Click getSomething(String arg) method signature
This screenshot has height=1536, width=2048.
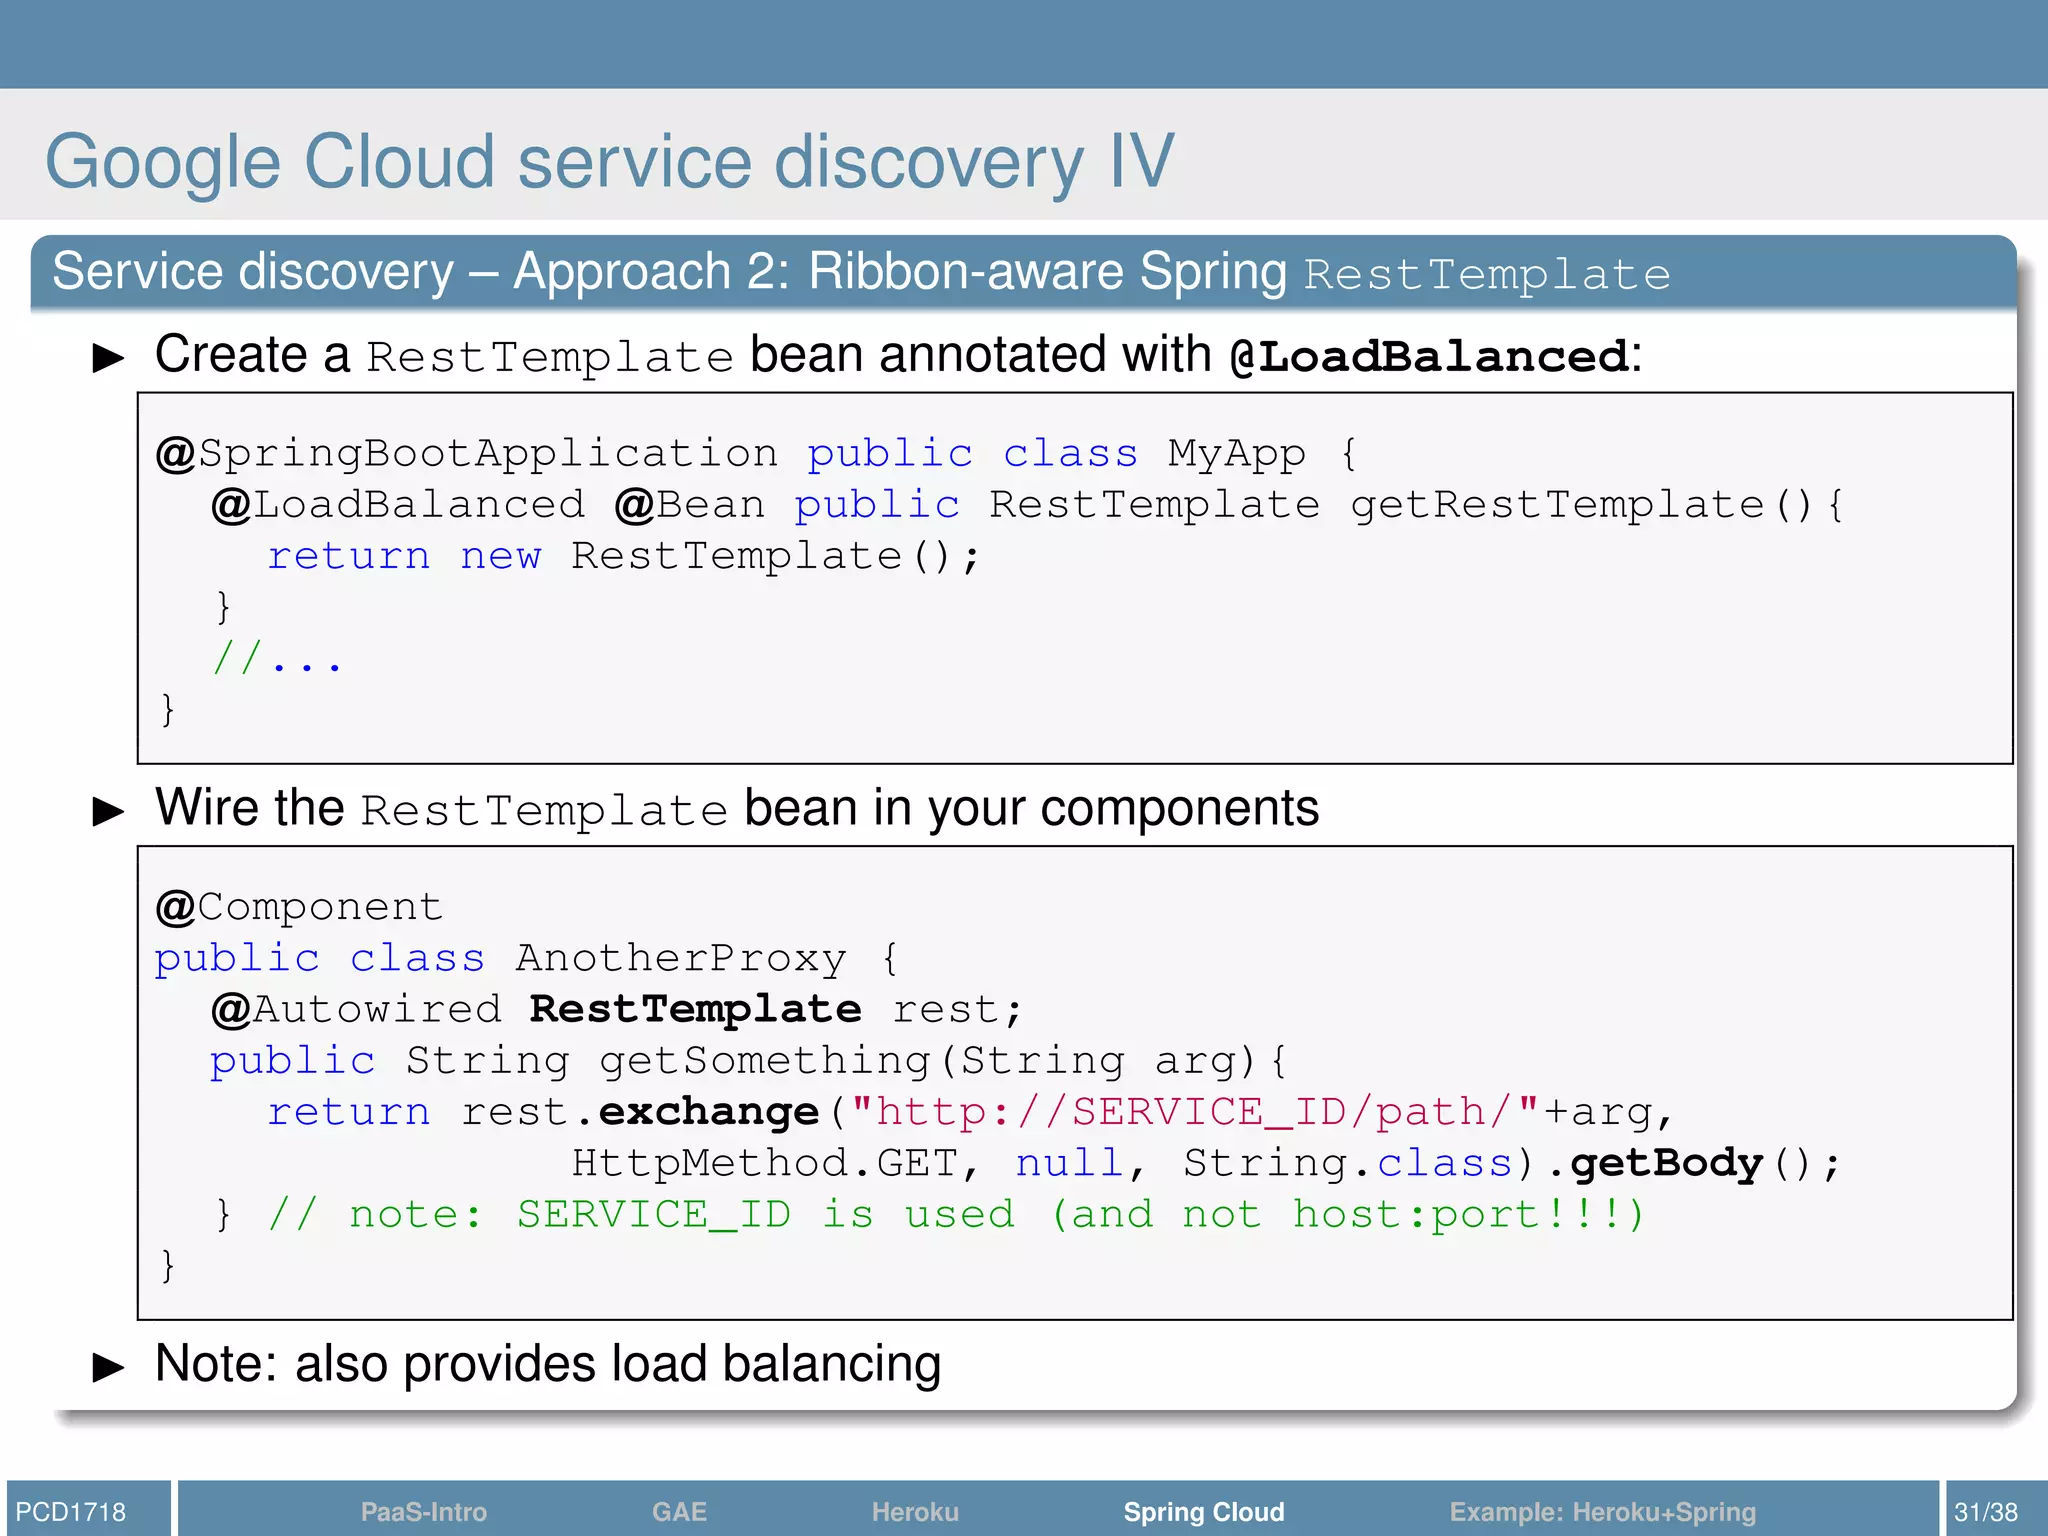pos(927,1061)
